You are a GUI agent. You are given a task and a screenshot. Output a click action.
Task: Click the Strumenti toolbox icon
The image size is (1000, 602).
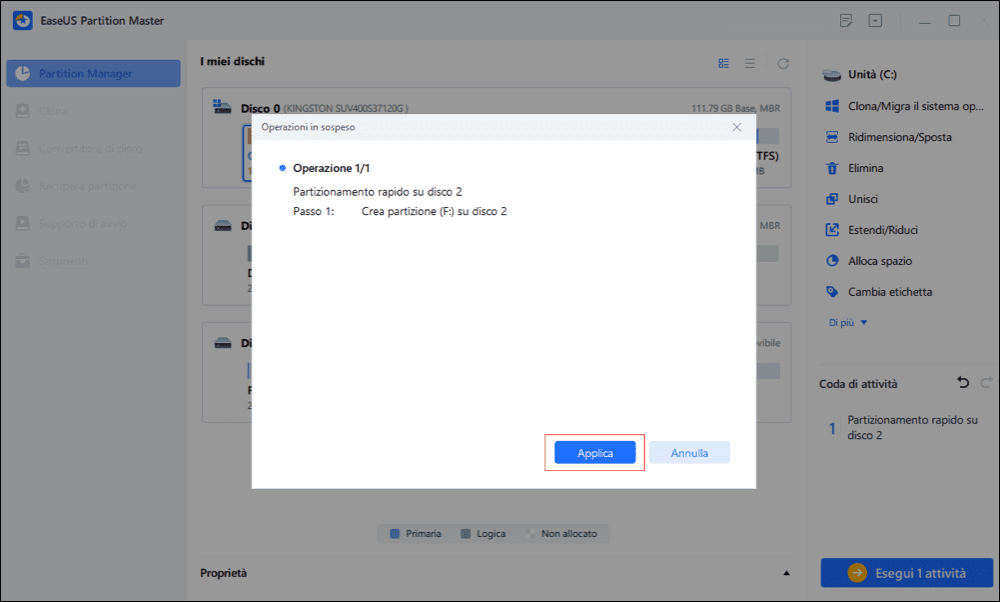coord(23,261)
